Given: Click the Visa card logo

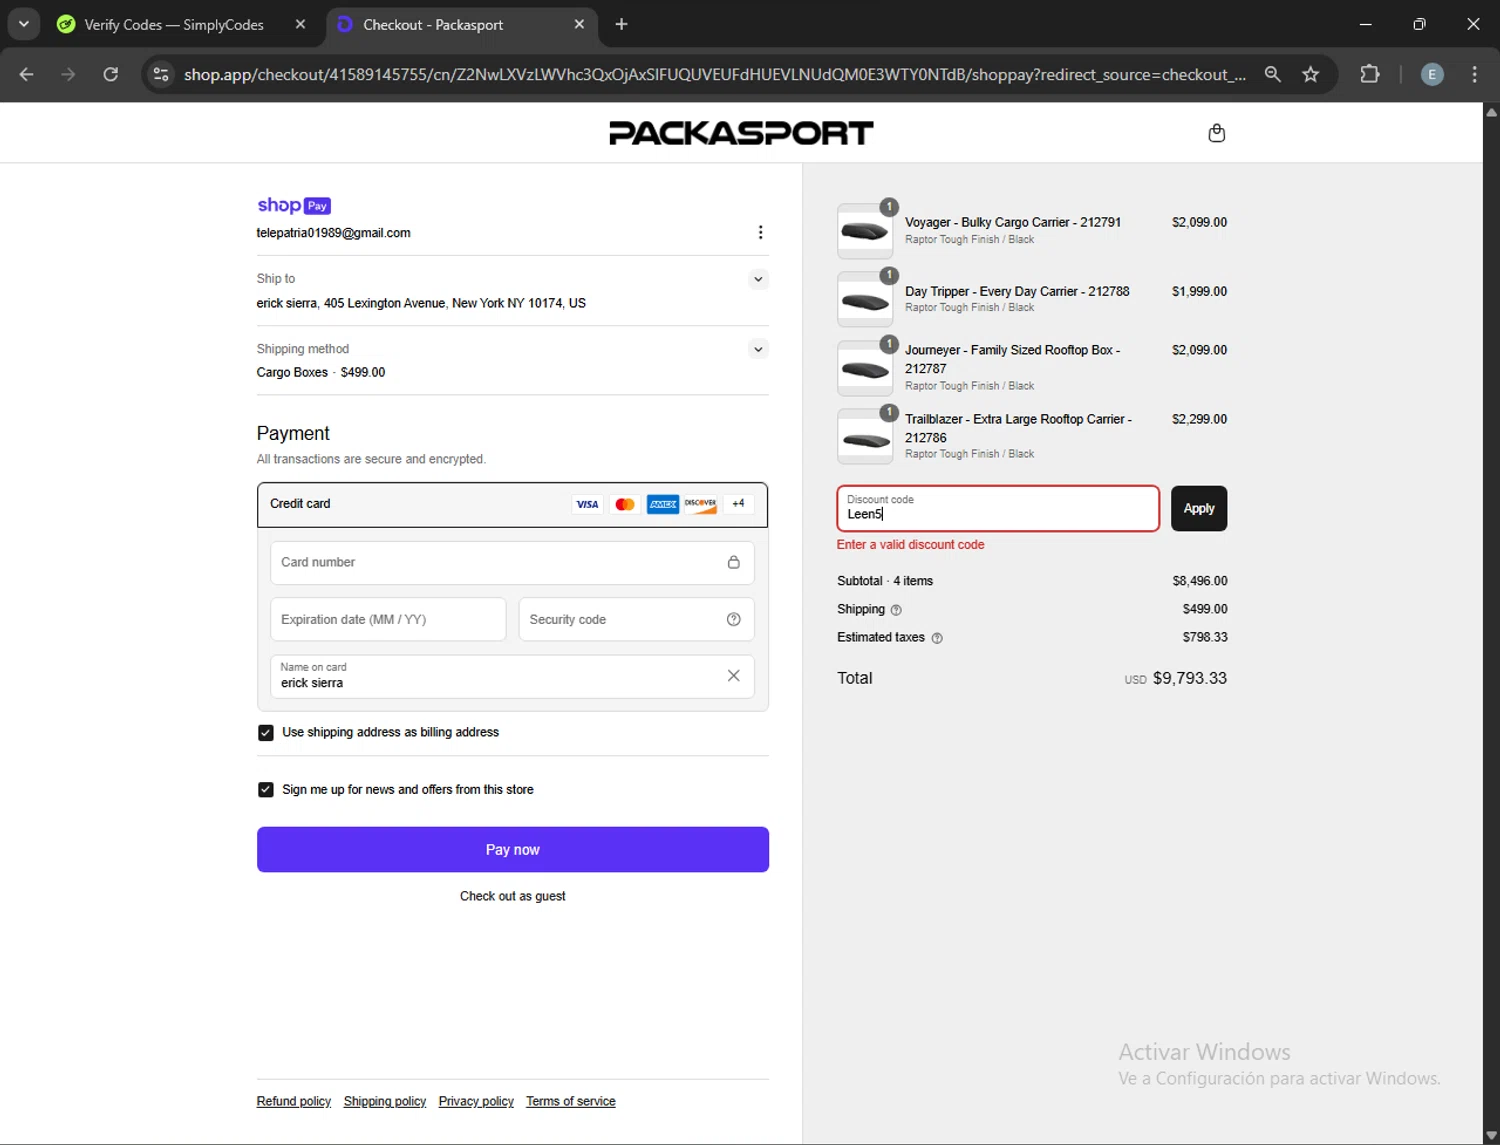Looking at the screenshot, I should point(587,504).
